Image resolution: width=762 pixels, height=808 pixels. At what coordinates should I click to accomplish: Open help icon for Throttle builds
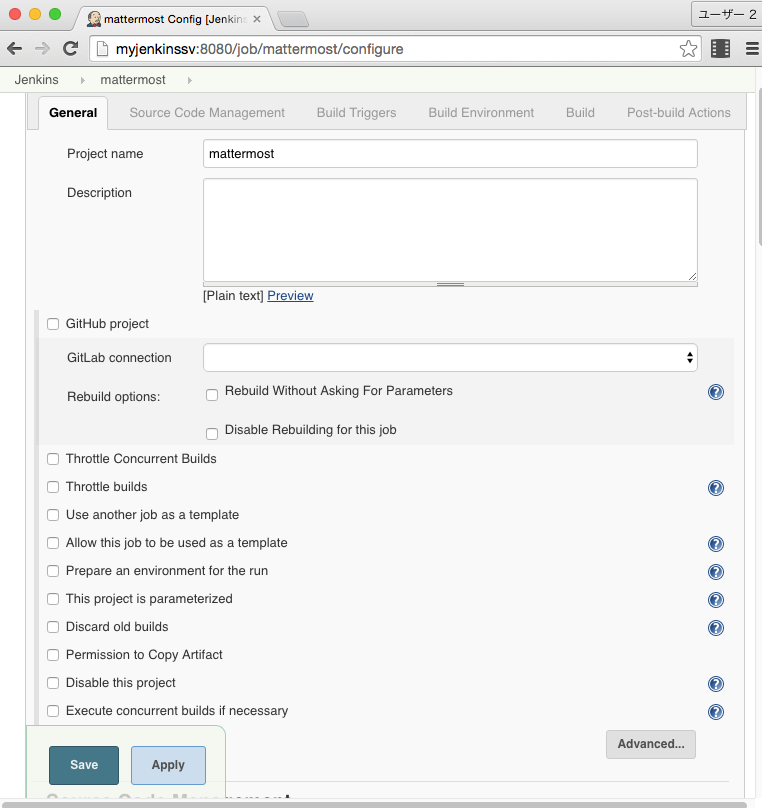click(x=715, y=488)
